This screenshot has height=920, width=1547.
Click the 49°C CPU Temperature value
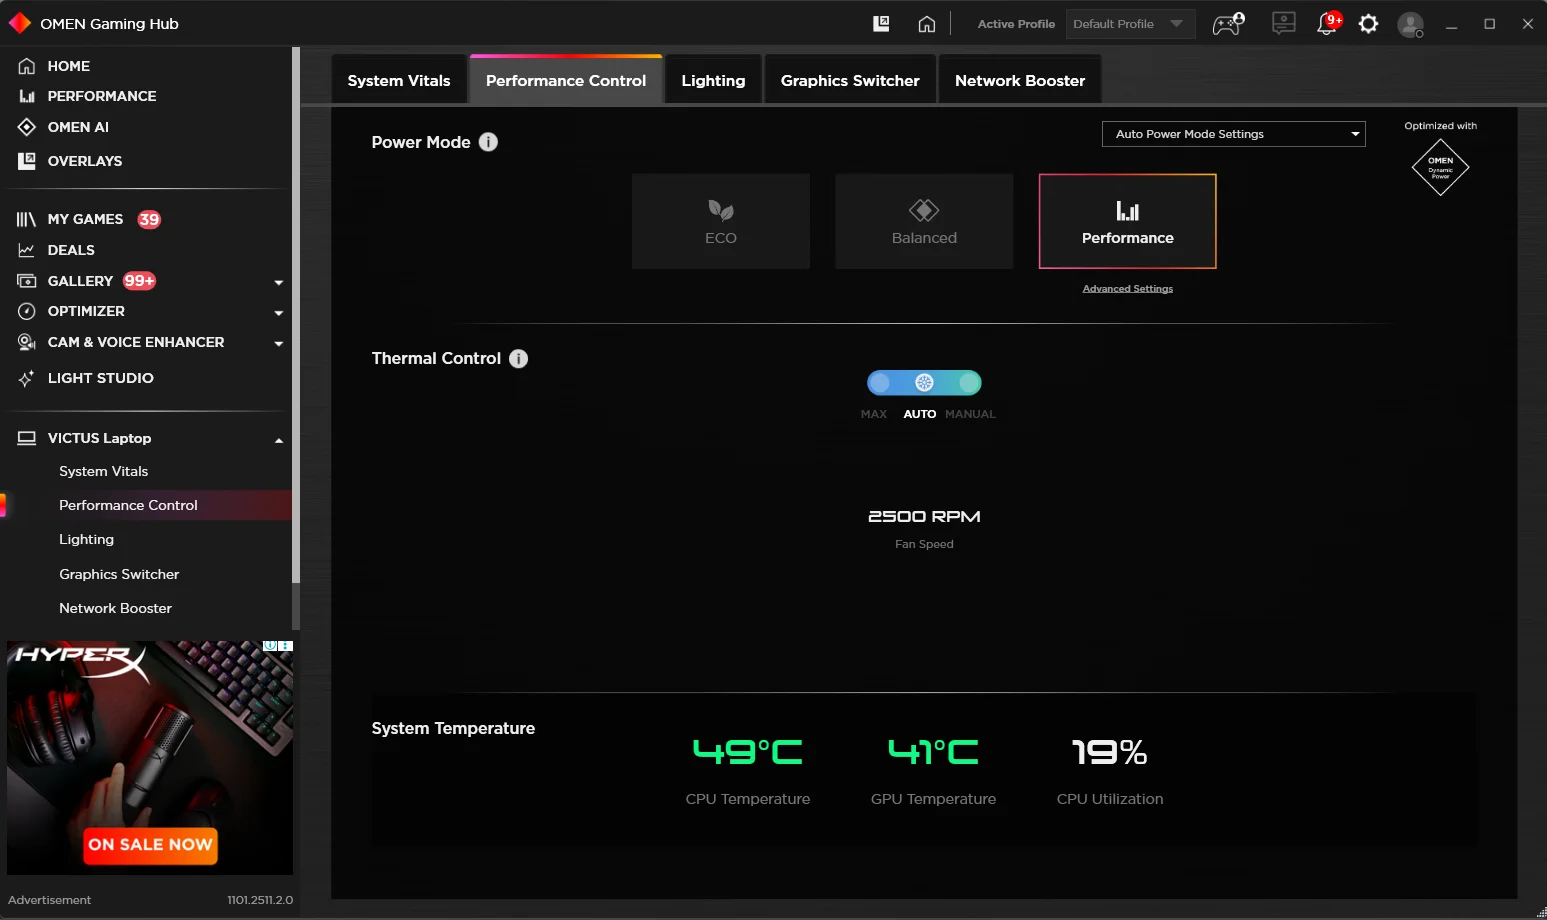tap(748, 752)
